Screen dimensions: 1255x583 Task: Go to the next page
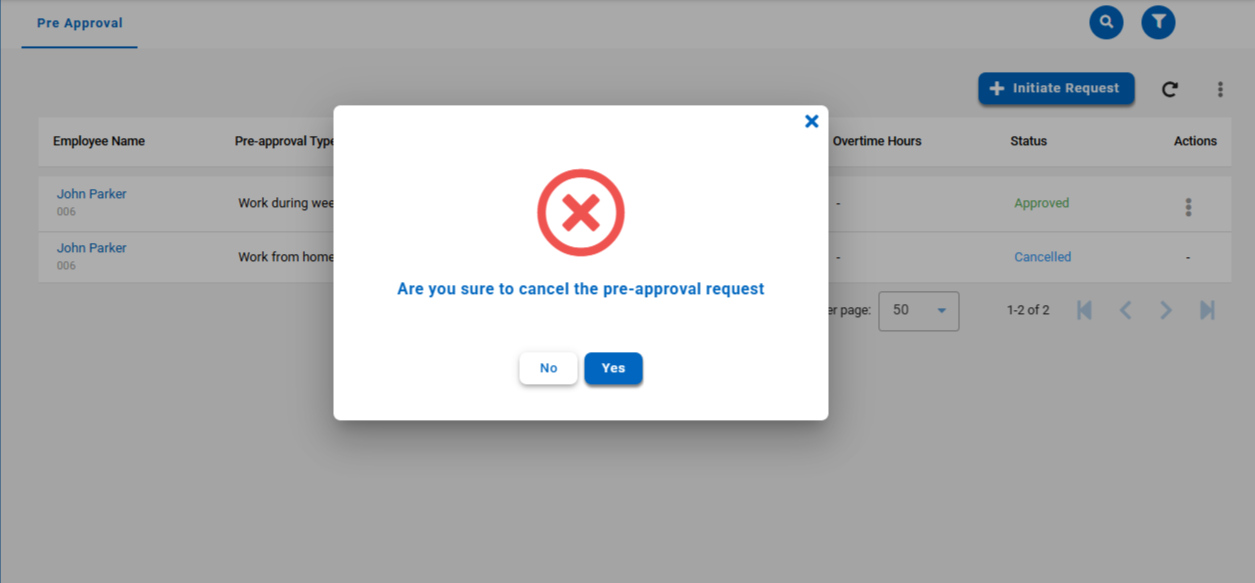tap(1166, 310)
